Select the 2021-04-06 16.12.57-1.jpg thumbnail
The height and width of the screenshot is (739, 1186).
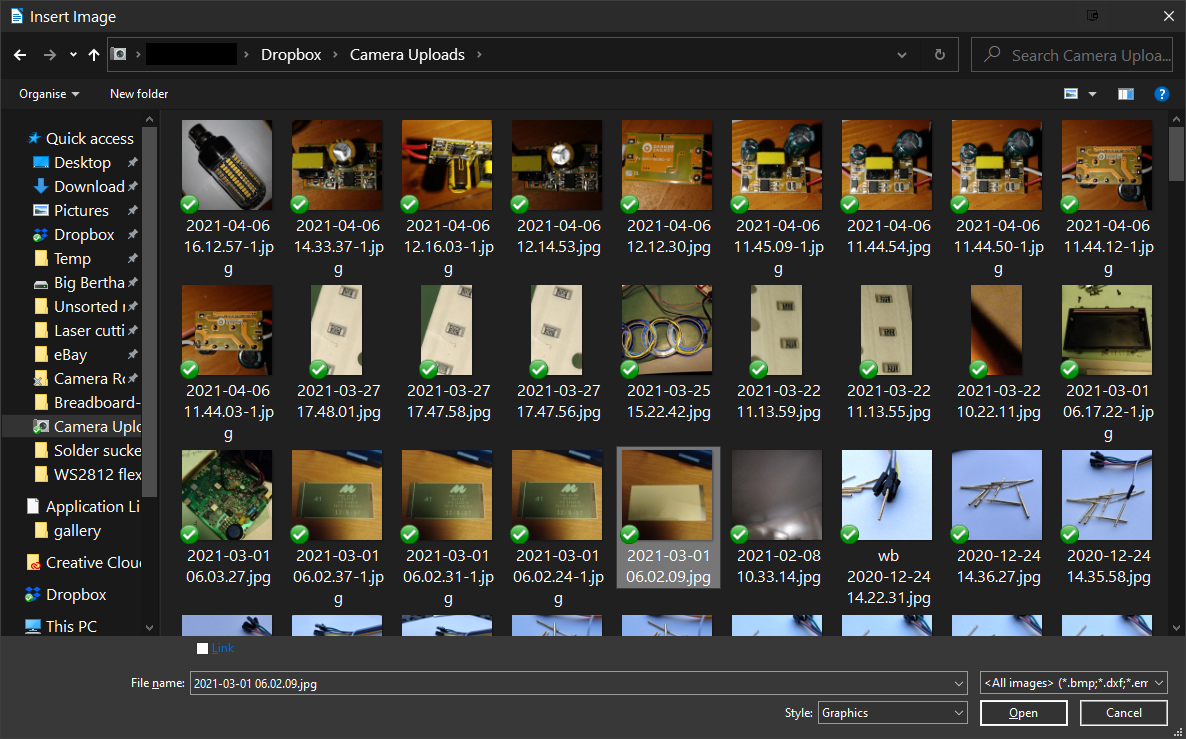pyautogui.click(x=227, y=165)
